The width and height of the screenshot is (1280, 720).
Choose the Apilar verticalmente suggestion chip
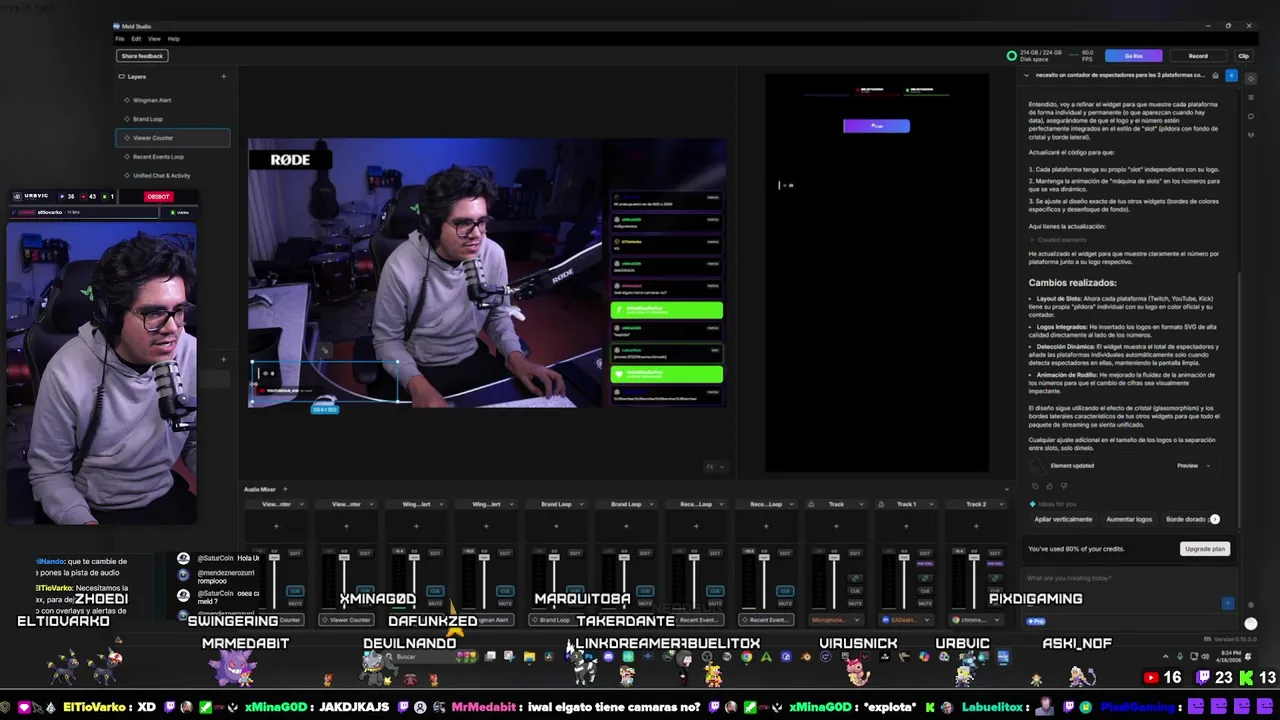(1063, 519)
